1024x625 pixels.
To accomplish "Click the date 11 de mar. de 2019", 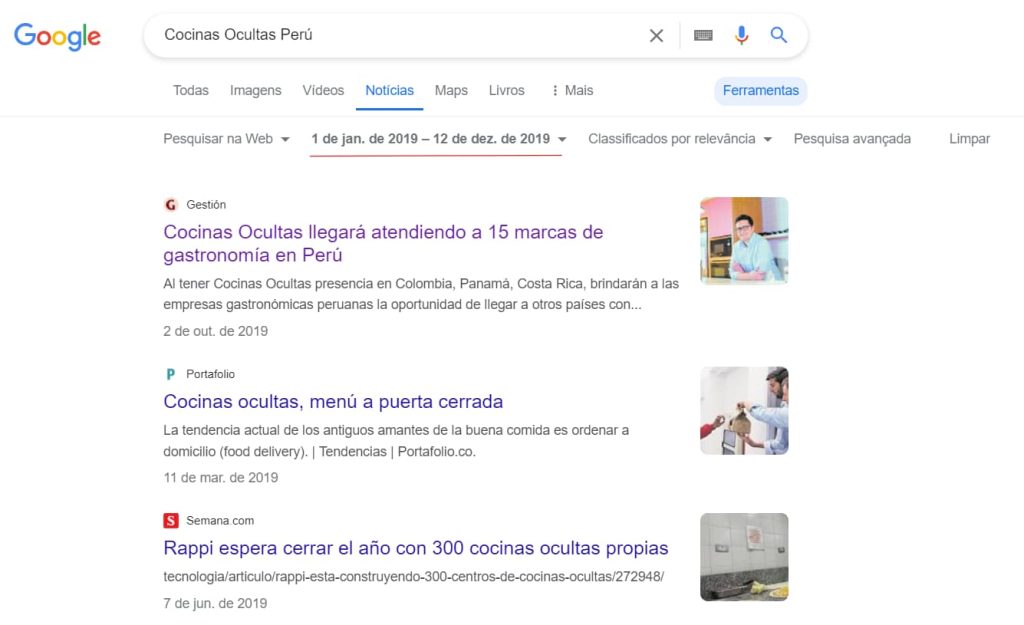I will point(221,477).
